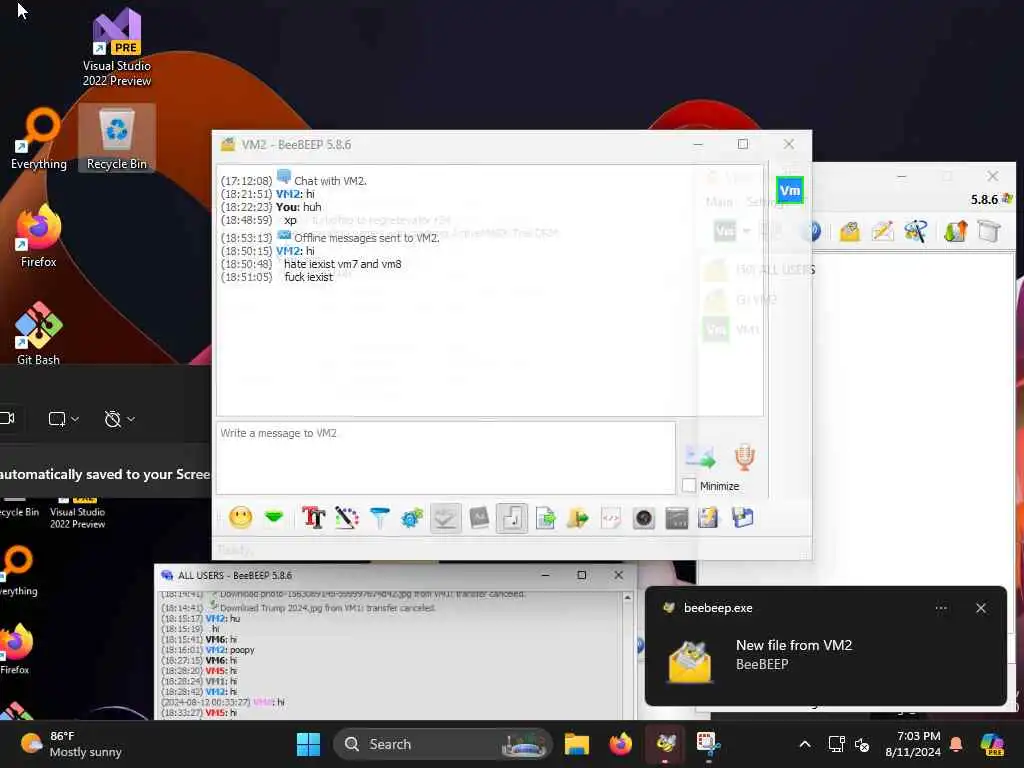Screen dimensions: 1024x768
Task: Click the yellow question-mark note icon
Action: click(x=709, y=519)
